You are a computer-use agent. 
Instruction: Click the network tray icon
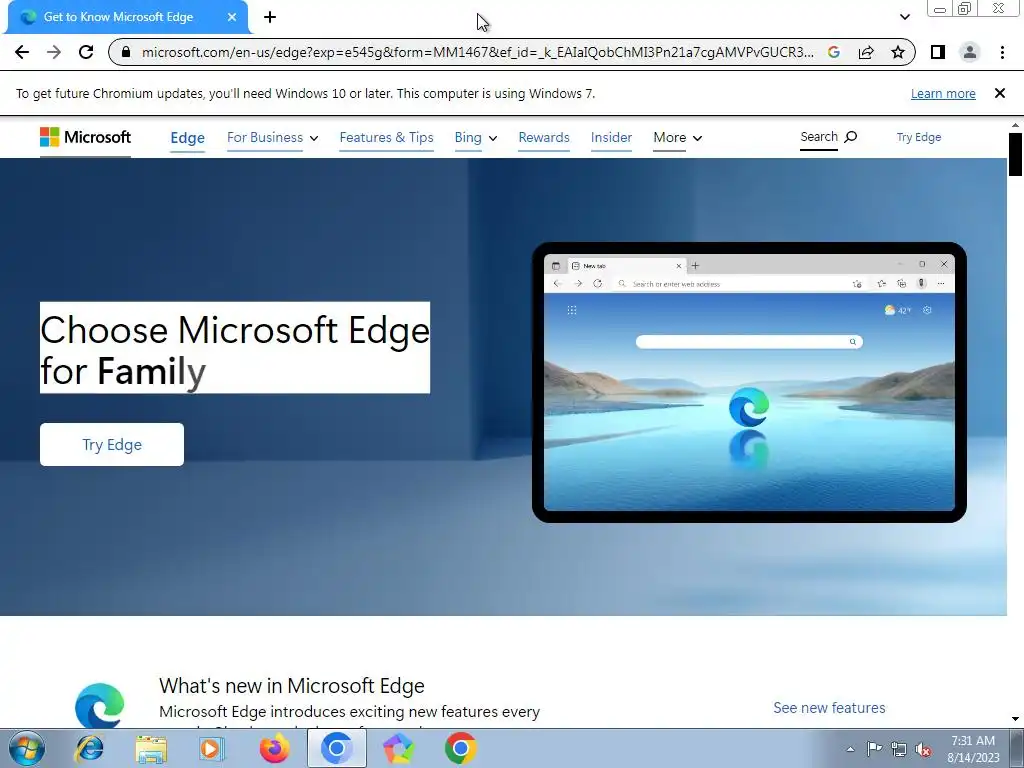coord(899,749)
